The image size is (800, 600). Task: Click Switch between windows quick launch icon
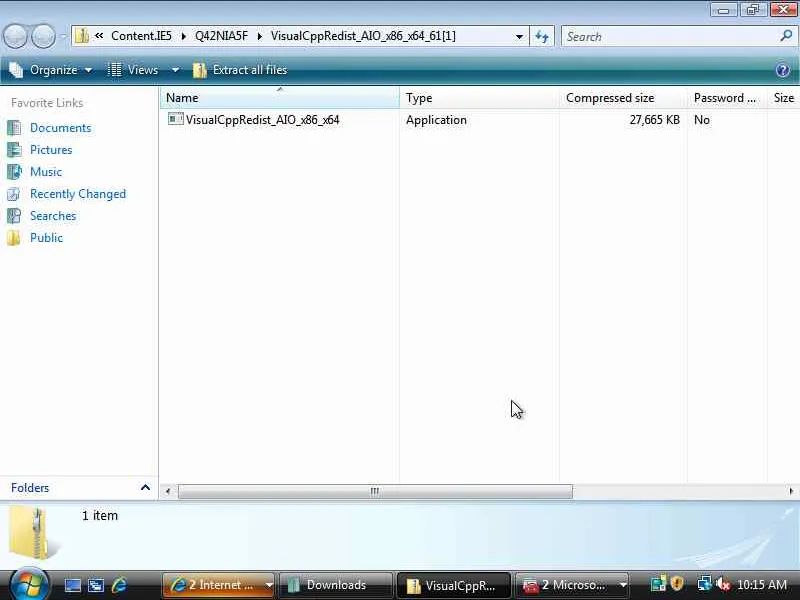pos(96,585)
